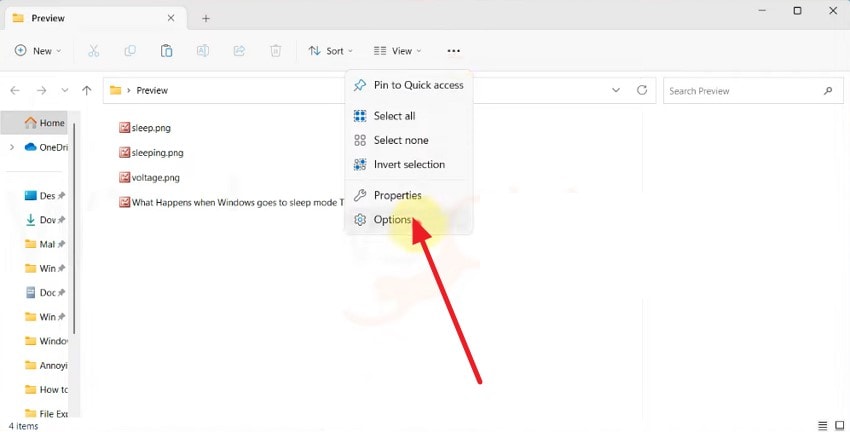Choose Properties from menu
The height and width of the screenshot is (432, 850).
click(x=409, y=195)
